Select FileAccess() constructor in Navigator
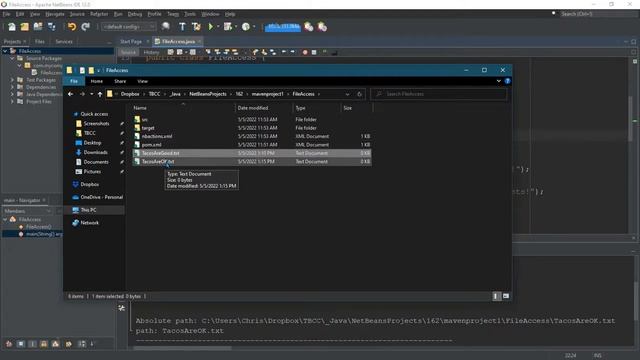Viewport: 640px width, 360px height. (38, 227)
